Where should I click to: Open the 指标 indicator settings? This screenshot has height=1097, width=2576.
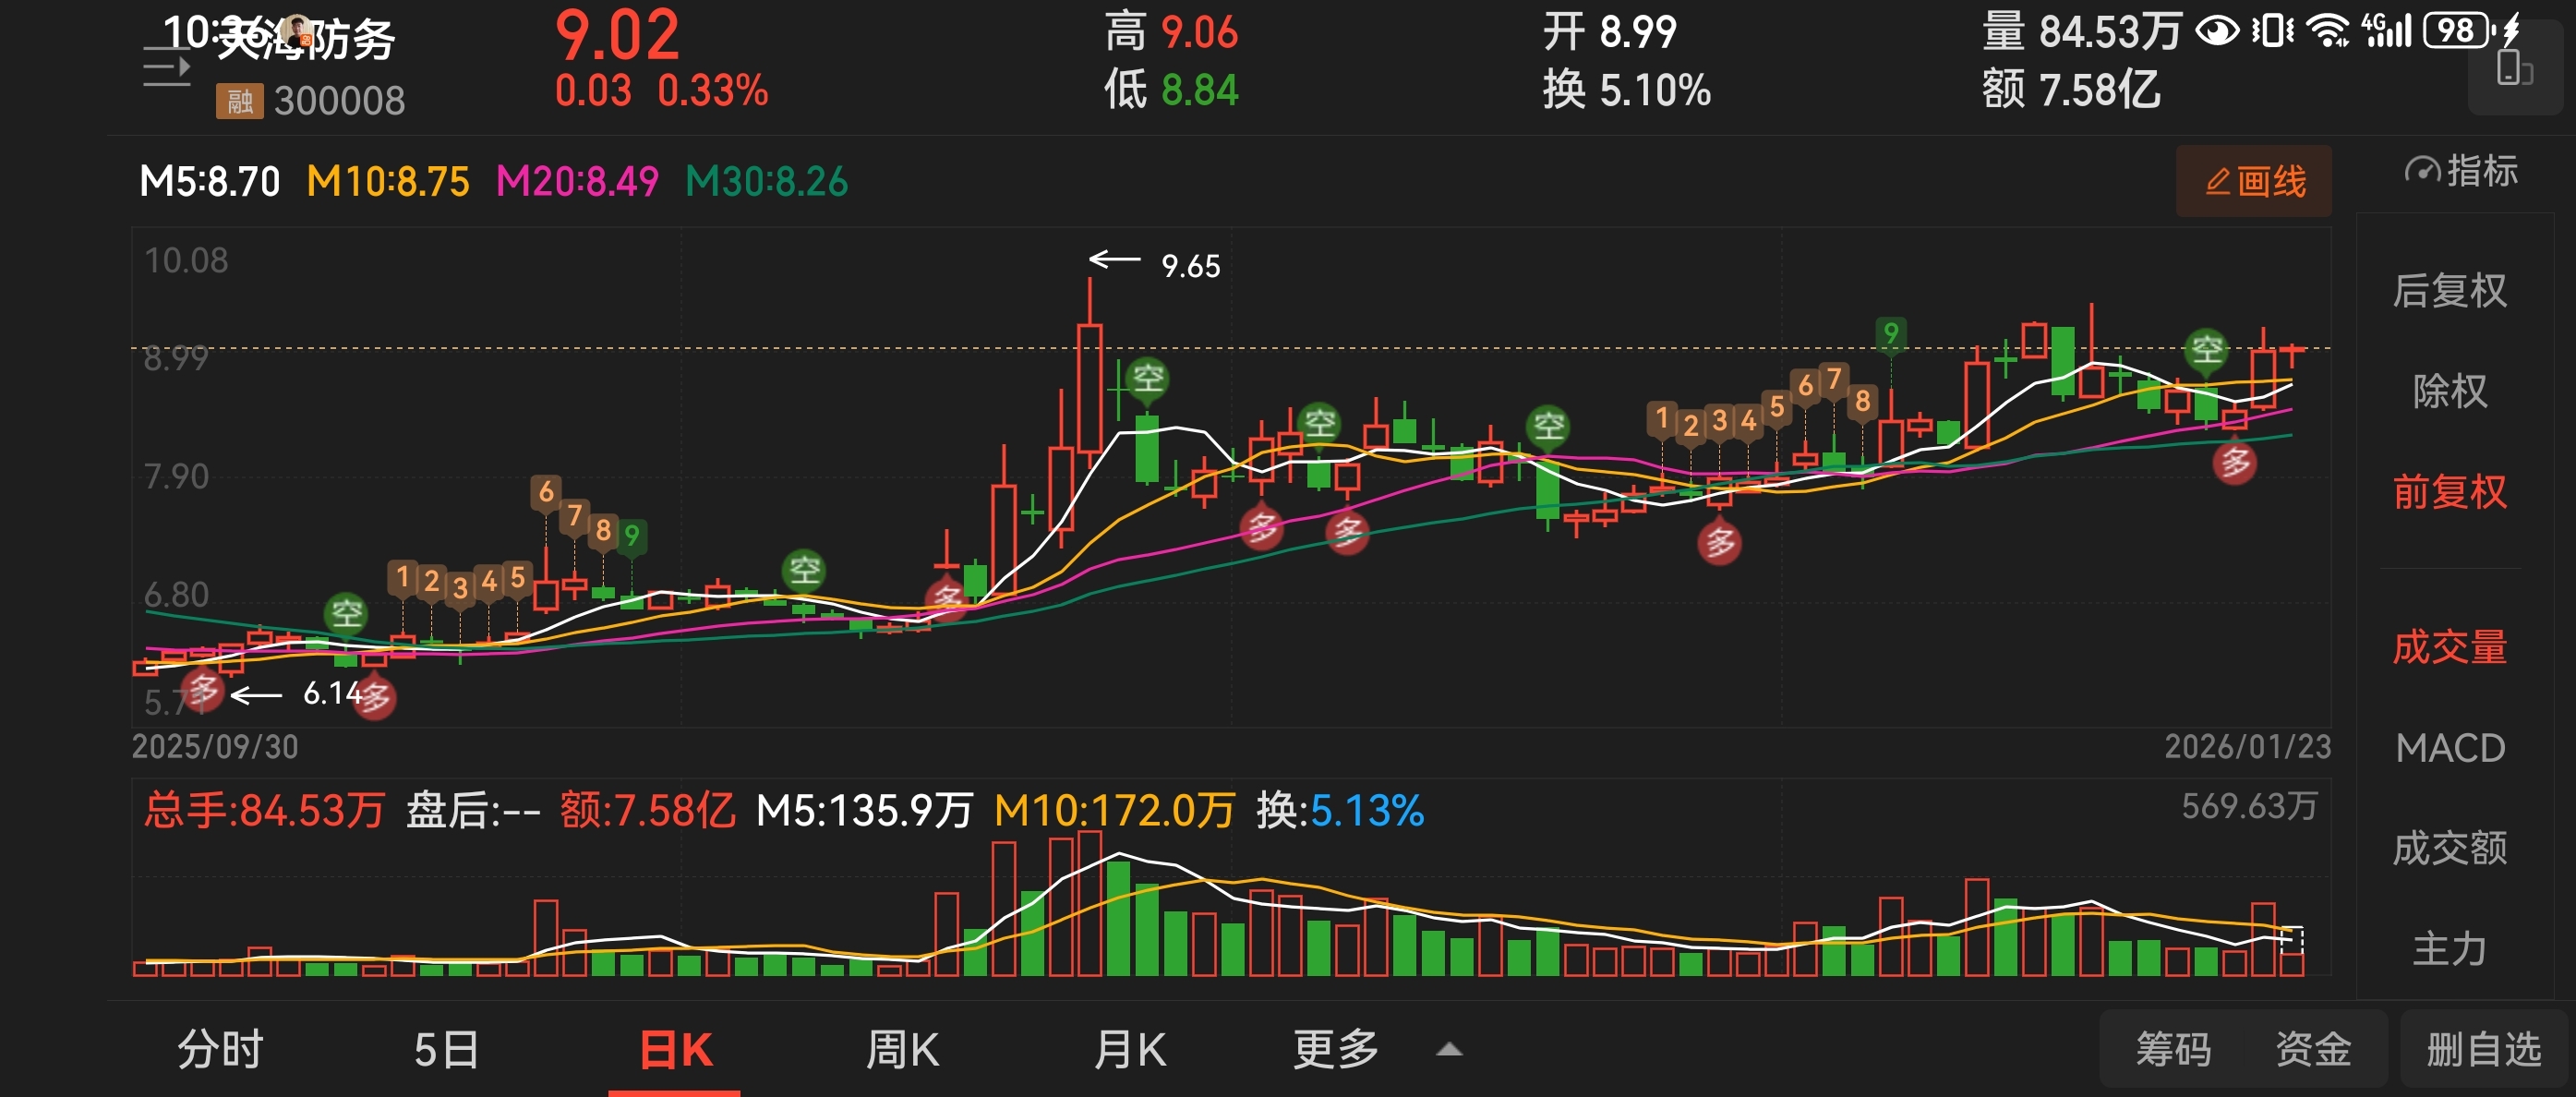tap(2461, 171)
